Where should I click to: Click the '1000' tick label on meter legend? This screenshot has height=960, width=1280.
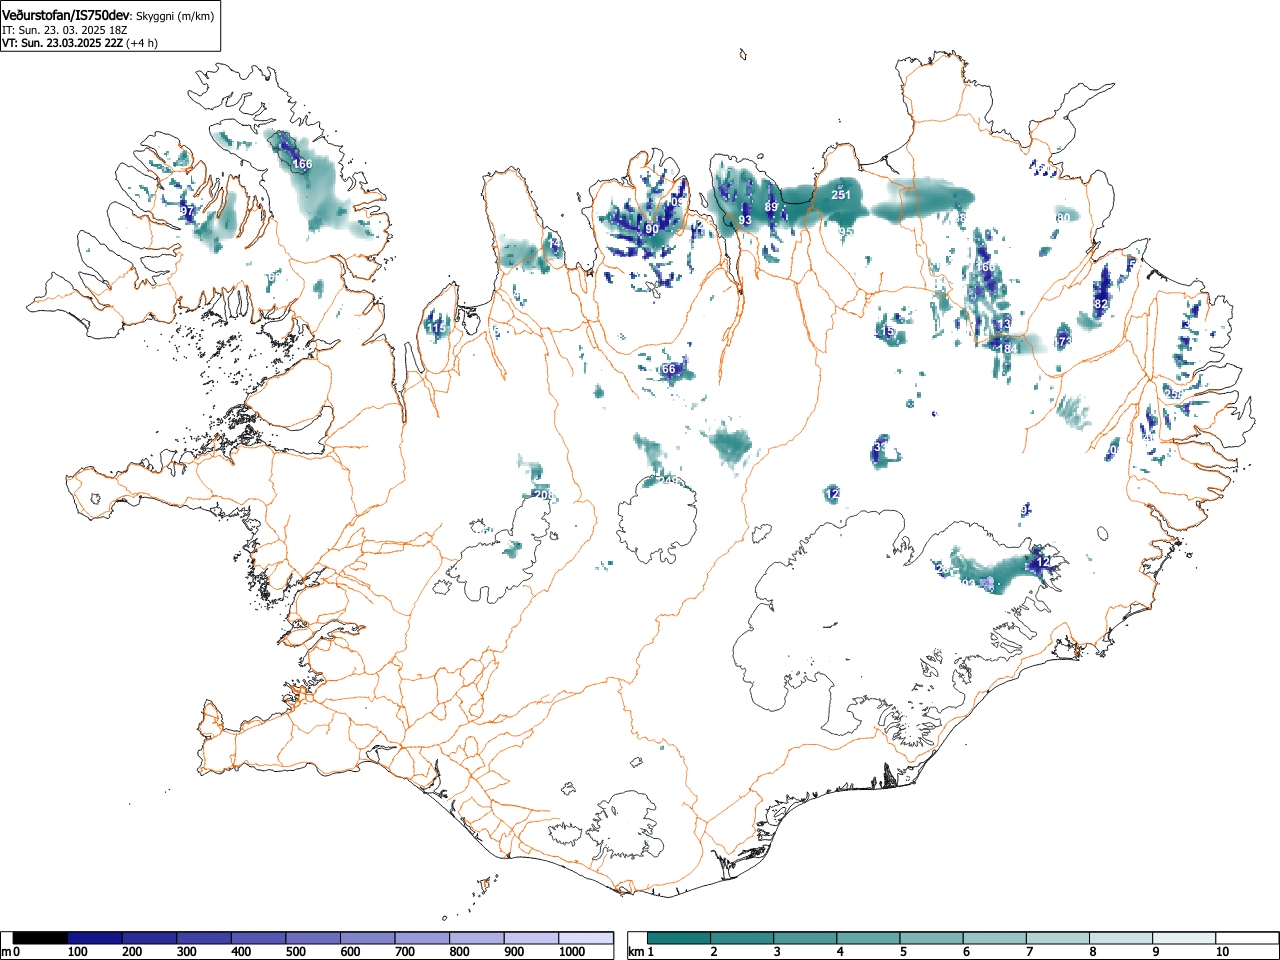(572, 952)
